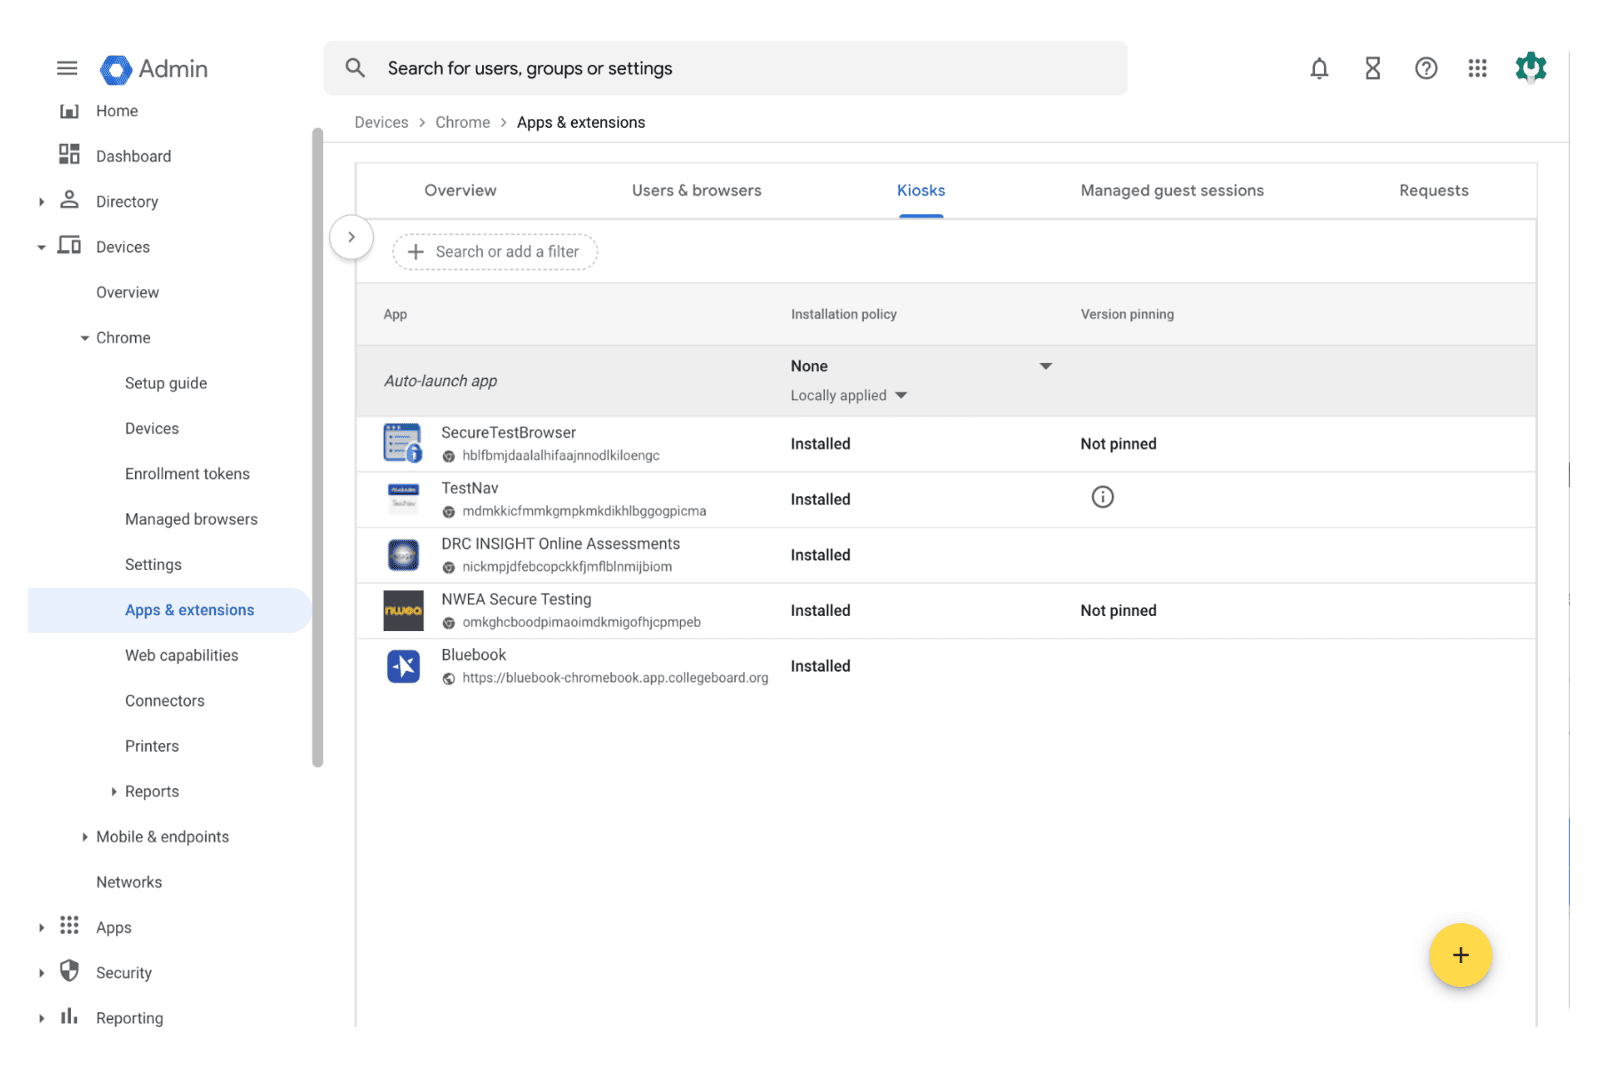Click the account profile avatar
Image resolution: width=1600 pixels, height=1074 pixels.
point(1530,68)
